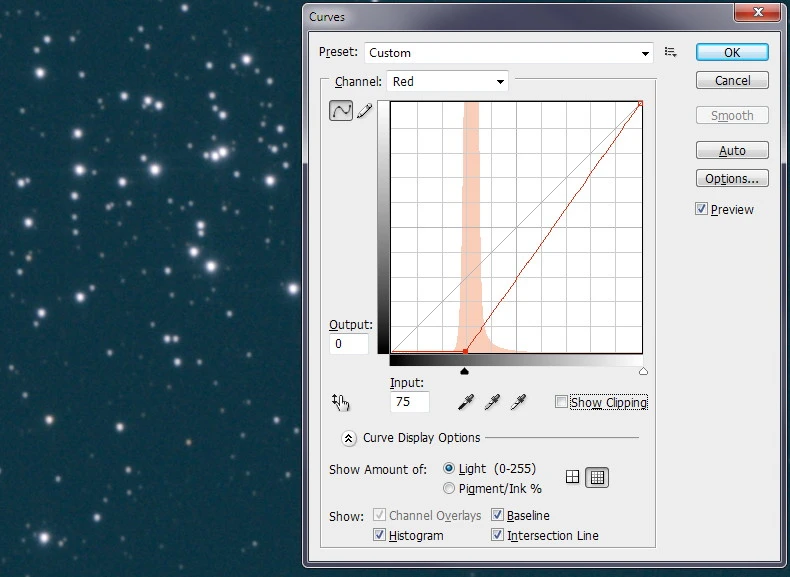The width and height of the screenshot is (790, 577).
Task: Select the pencil draw curve tool
Action: [x=364, y=111]
